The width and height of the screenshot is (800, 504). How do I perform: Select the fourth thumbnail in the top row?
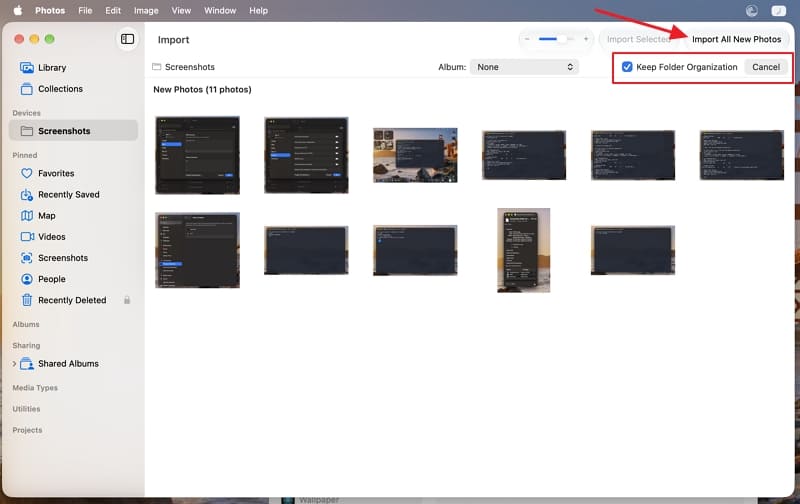click(x=524, y=155)
